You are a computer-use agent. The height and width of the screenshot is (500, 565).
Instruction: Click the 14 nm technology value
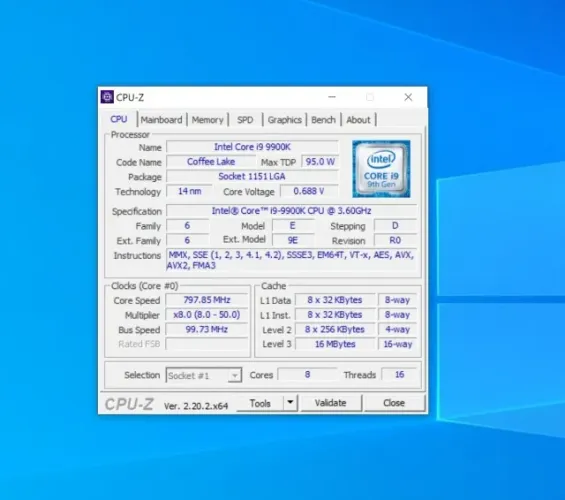(x=190, y=191)
